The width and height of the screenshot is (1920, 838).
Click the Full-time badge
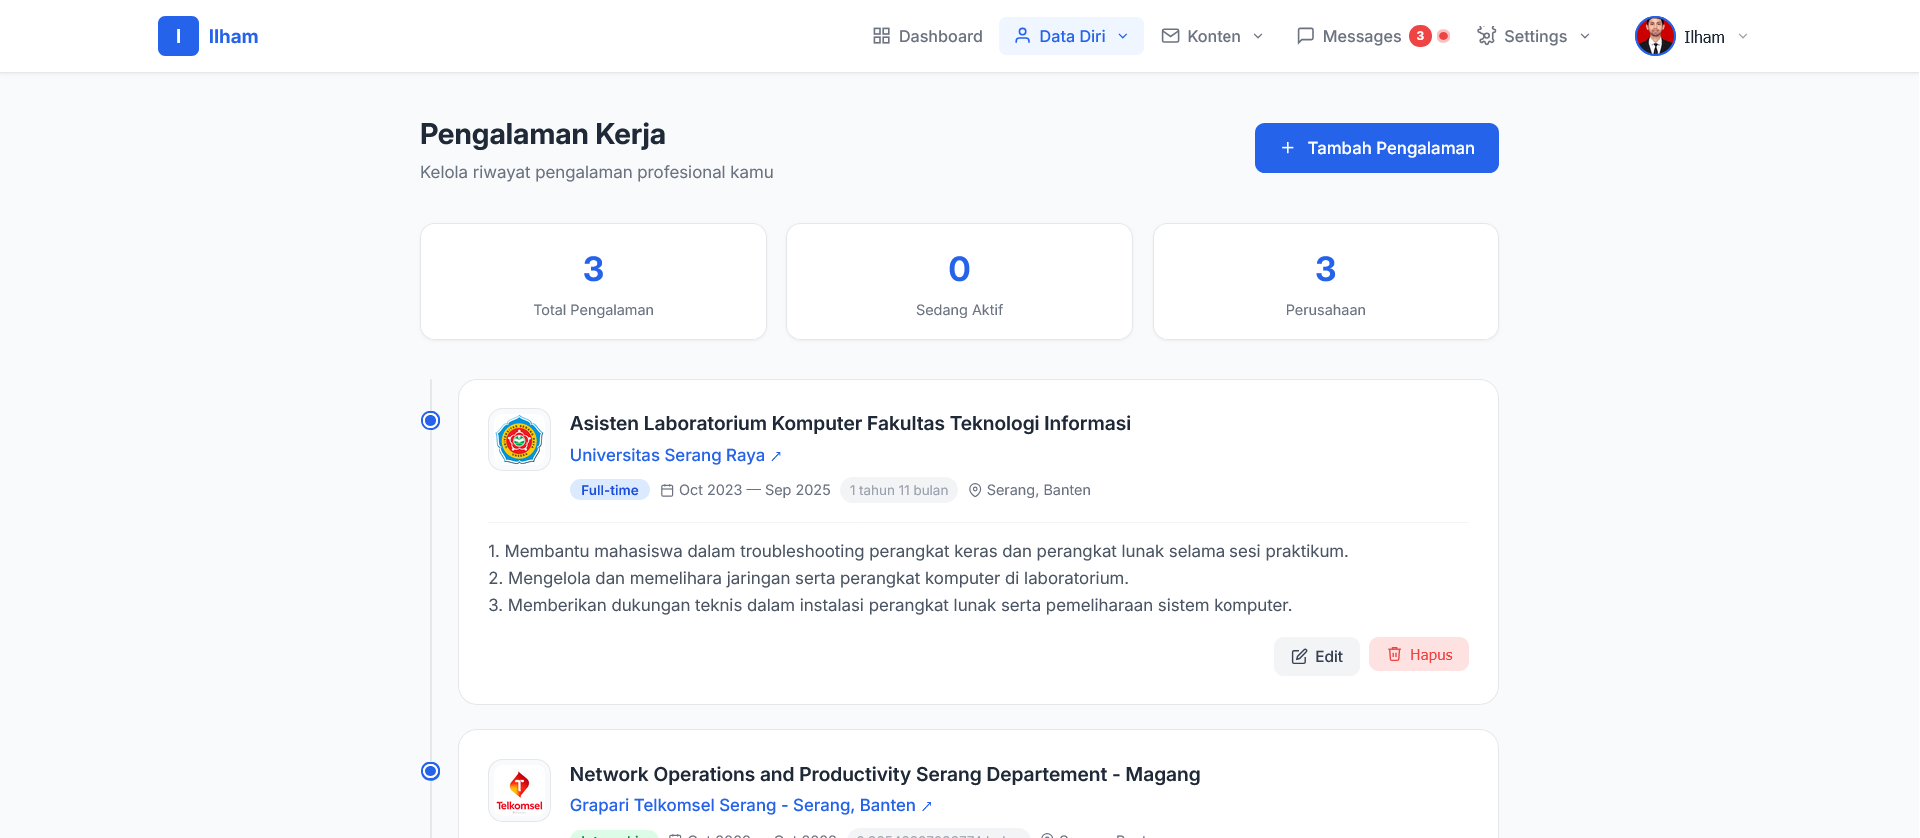tap(610, 490)
